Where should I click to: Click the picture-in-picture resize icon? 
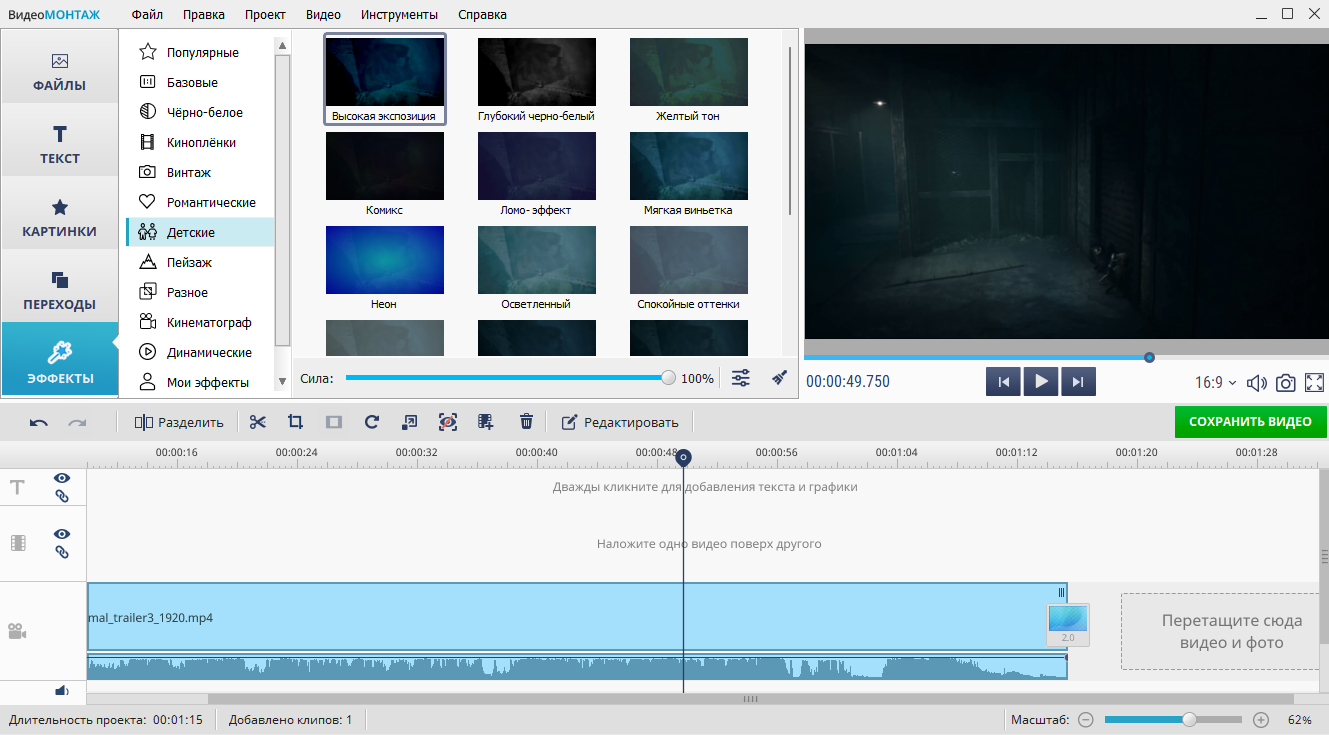[410, 422]
